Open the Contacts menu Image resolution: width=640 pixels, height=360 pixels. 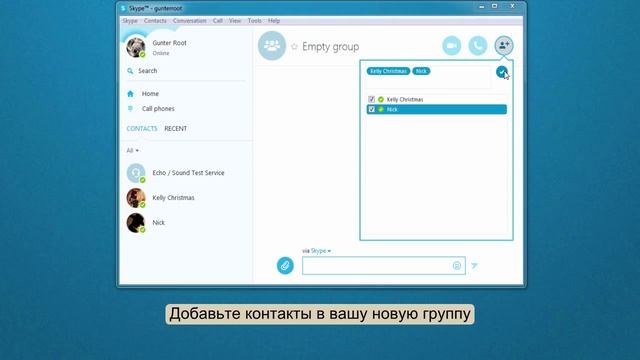tap(155, 21)
